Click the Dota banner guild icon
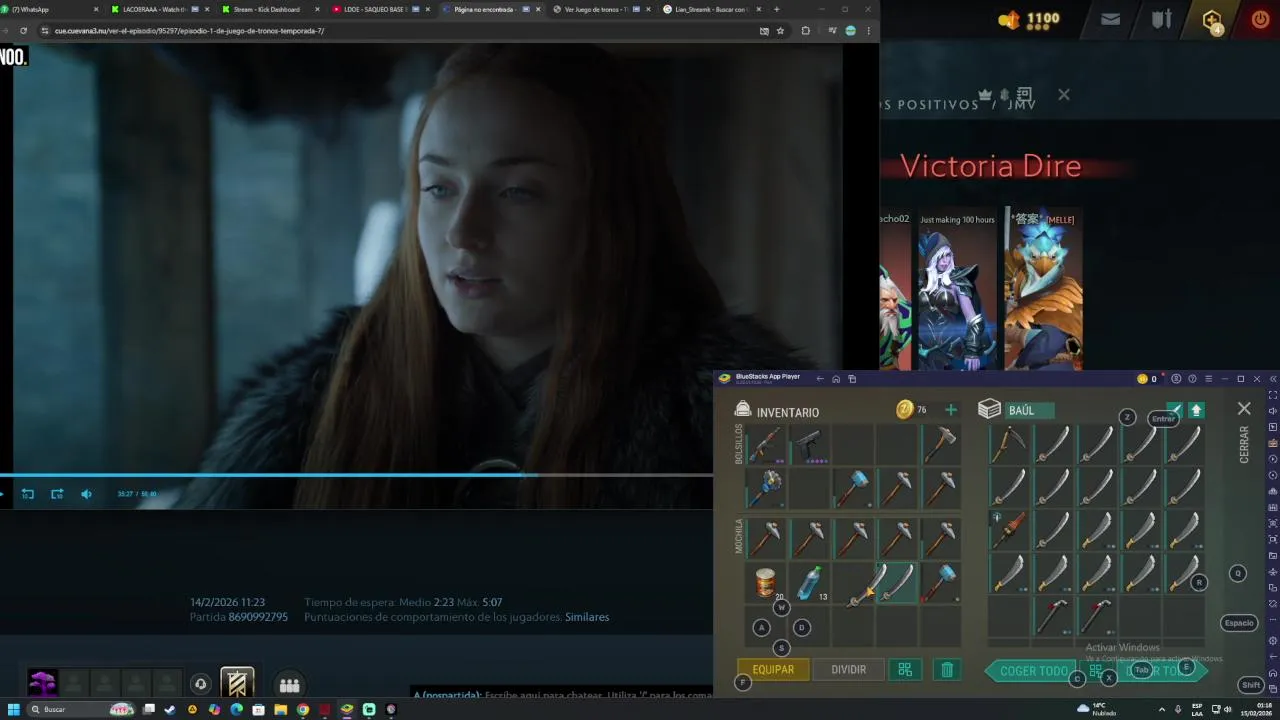The height and width of the screenshot is (720, 1280). (237, 684)
